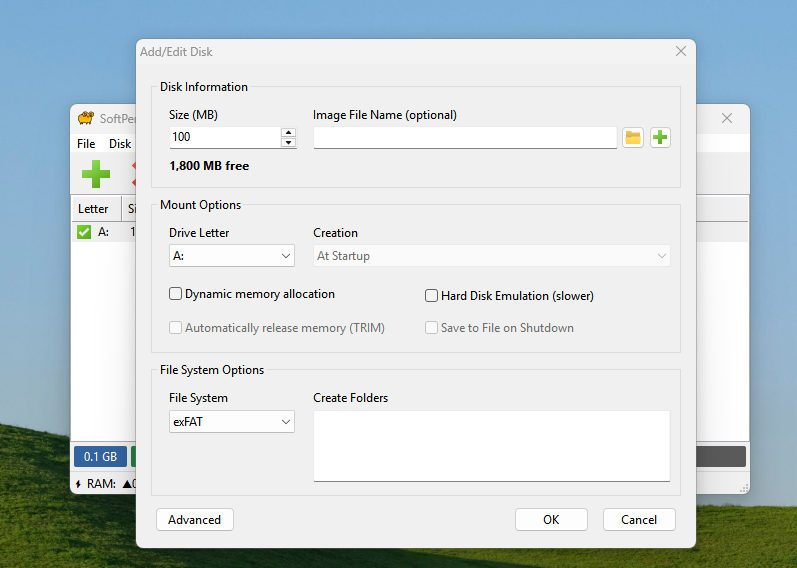Open the File menu

pos(87,144)
